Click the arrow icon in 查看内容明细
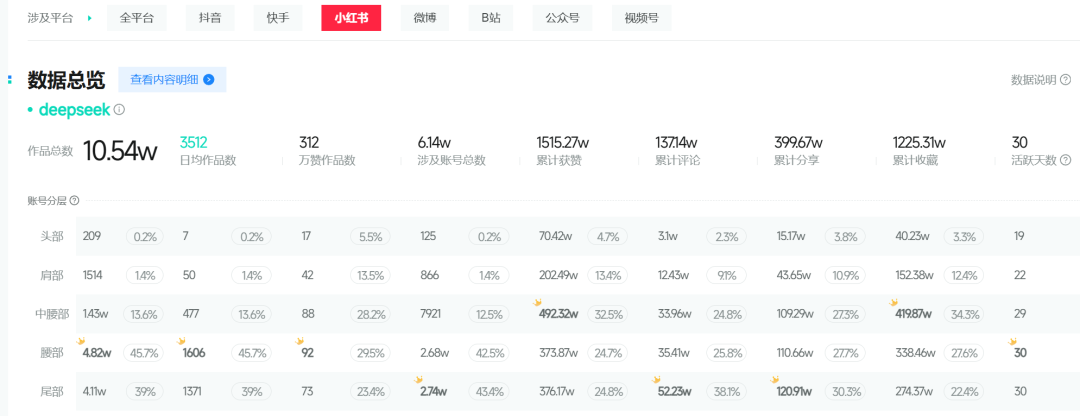This screenshot has width=1080, height=416. (x=209, y=79)
